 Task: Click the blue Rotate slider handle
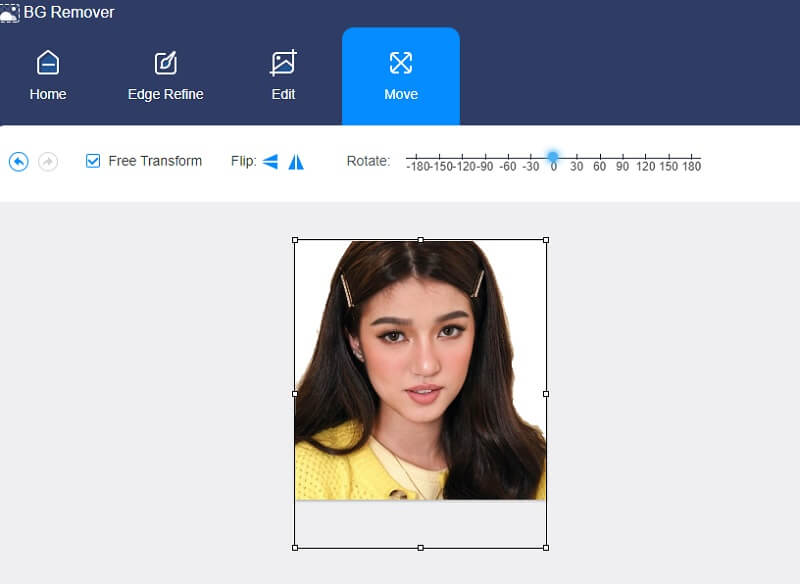click(552, 154)
